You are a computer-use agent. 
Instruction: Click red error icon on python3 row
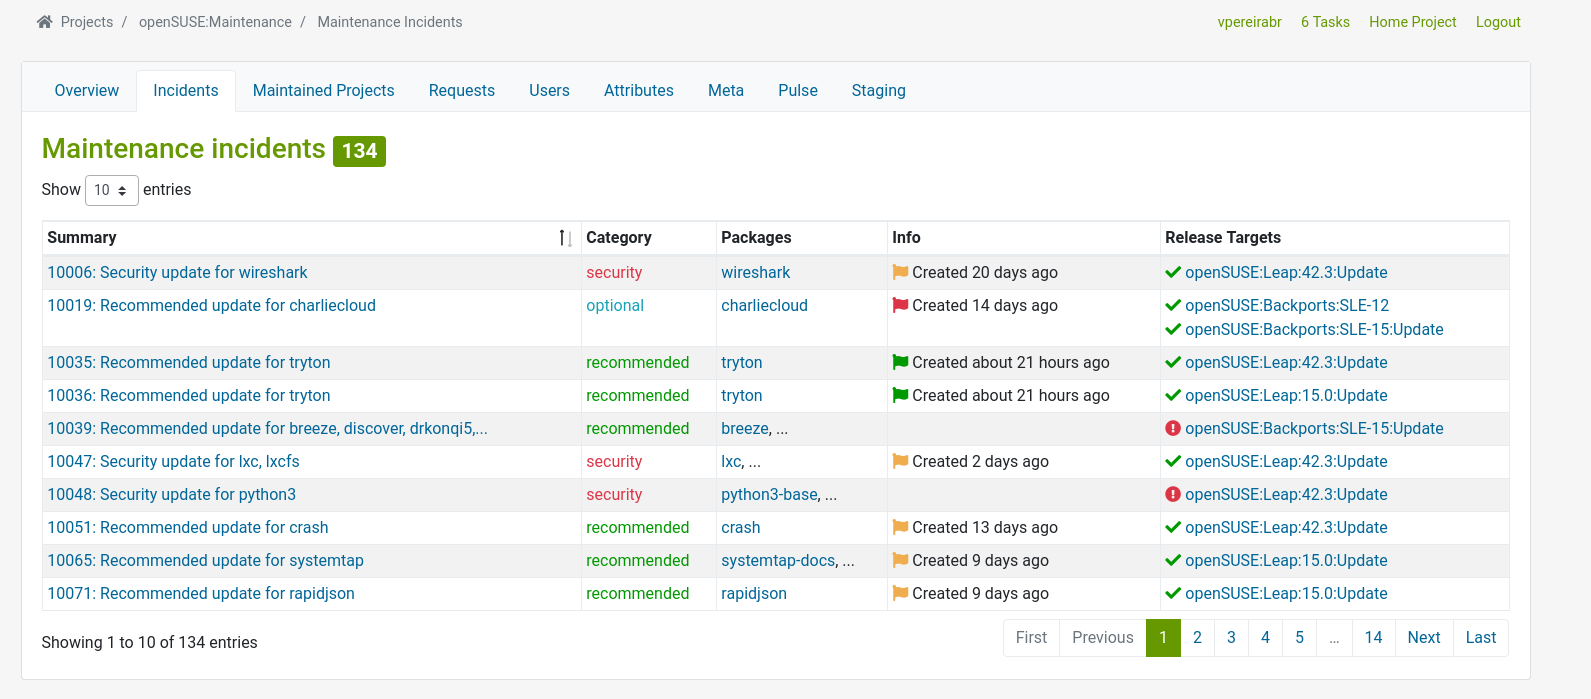tap(1173, 494)
